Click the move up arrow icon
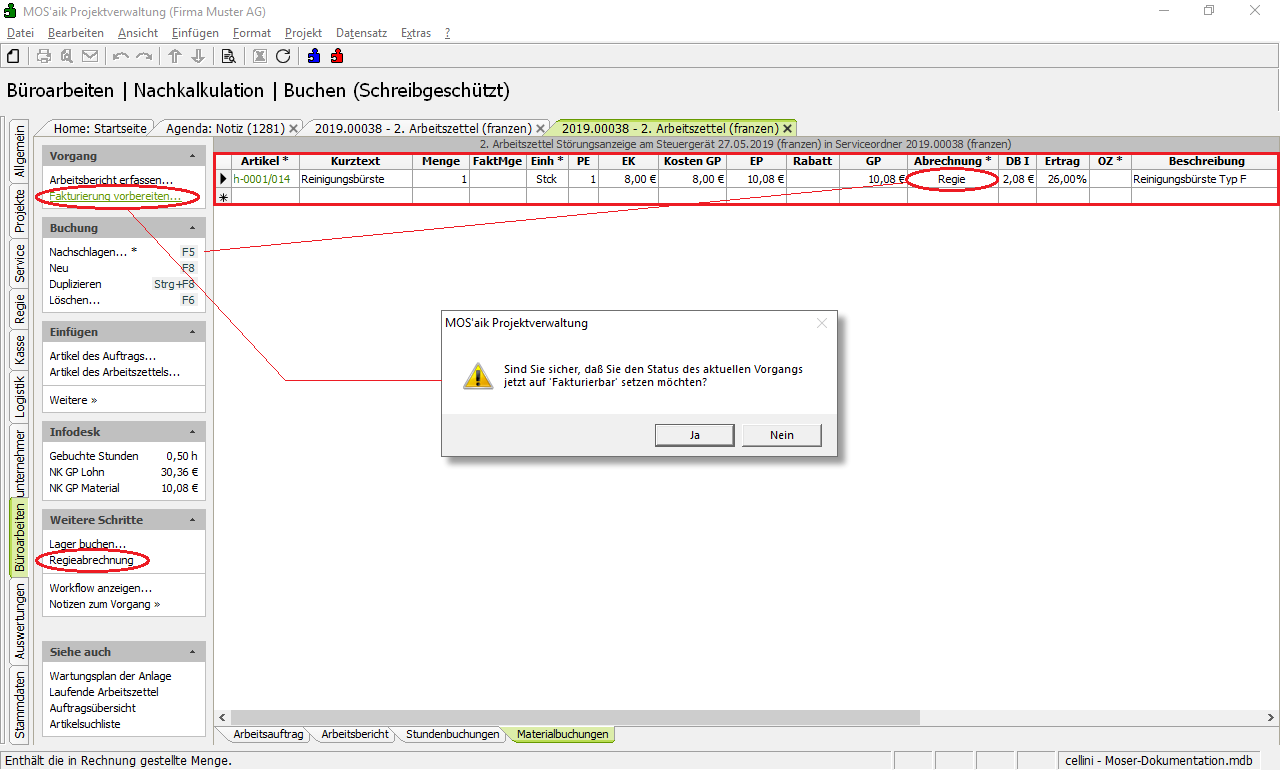This screenshot has height=770, width=1280. pyautogui.click(x=175, y=56)
